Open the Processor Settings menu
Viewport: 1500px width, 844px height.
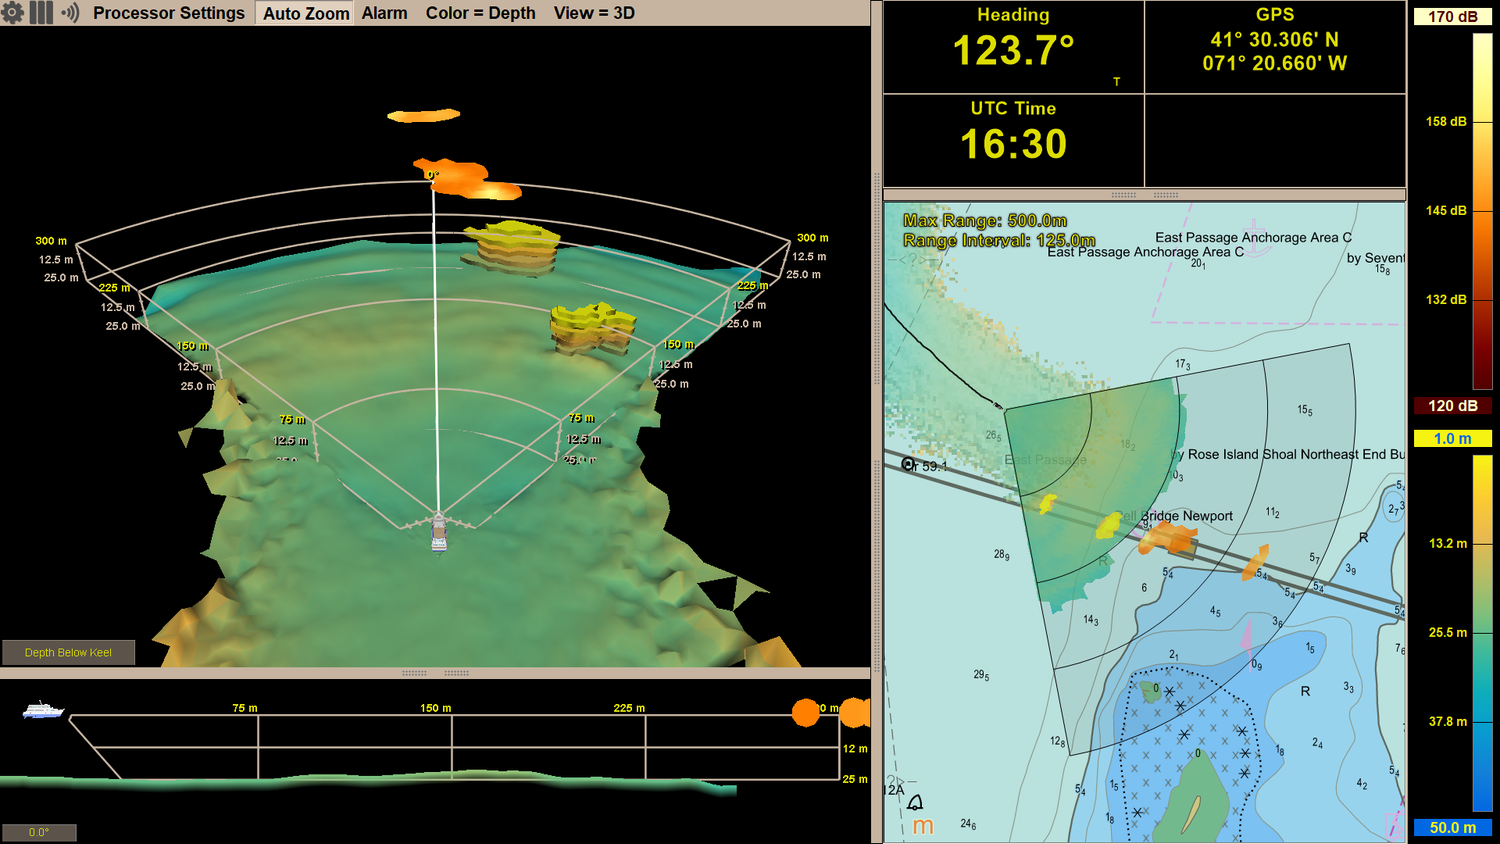[168, 12]
